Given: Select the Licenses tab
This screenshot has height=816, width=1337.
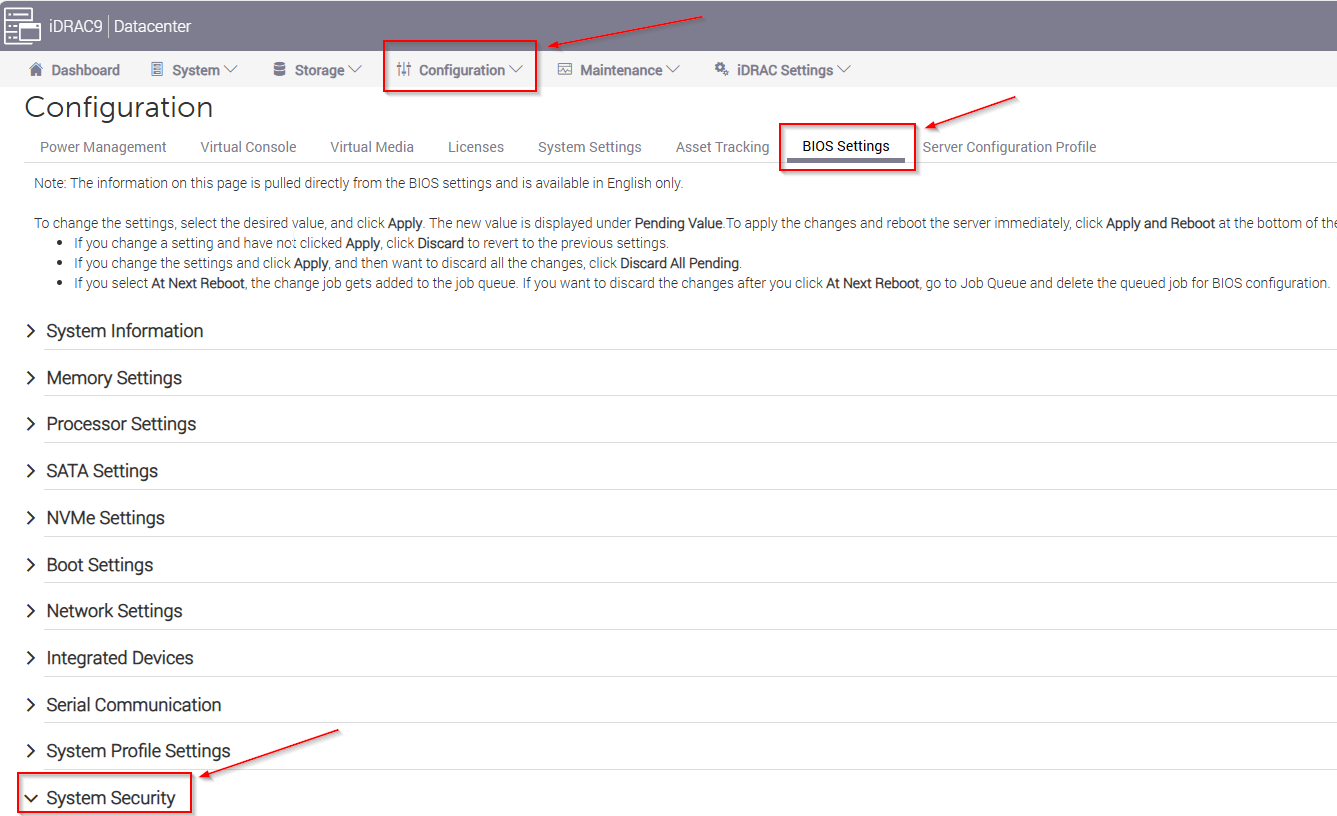Looking at the screenshot, I should coord(476,147).
